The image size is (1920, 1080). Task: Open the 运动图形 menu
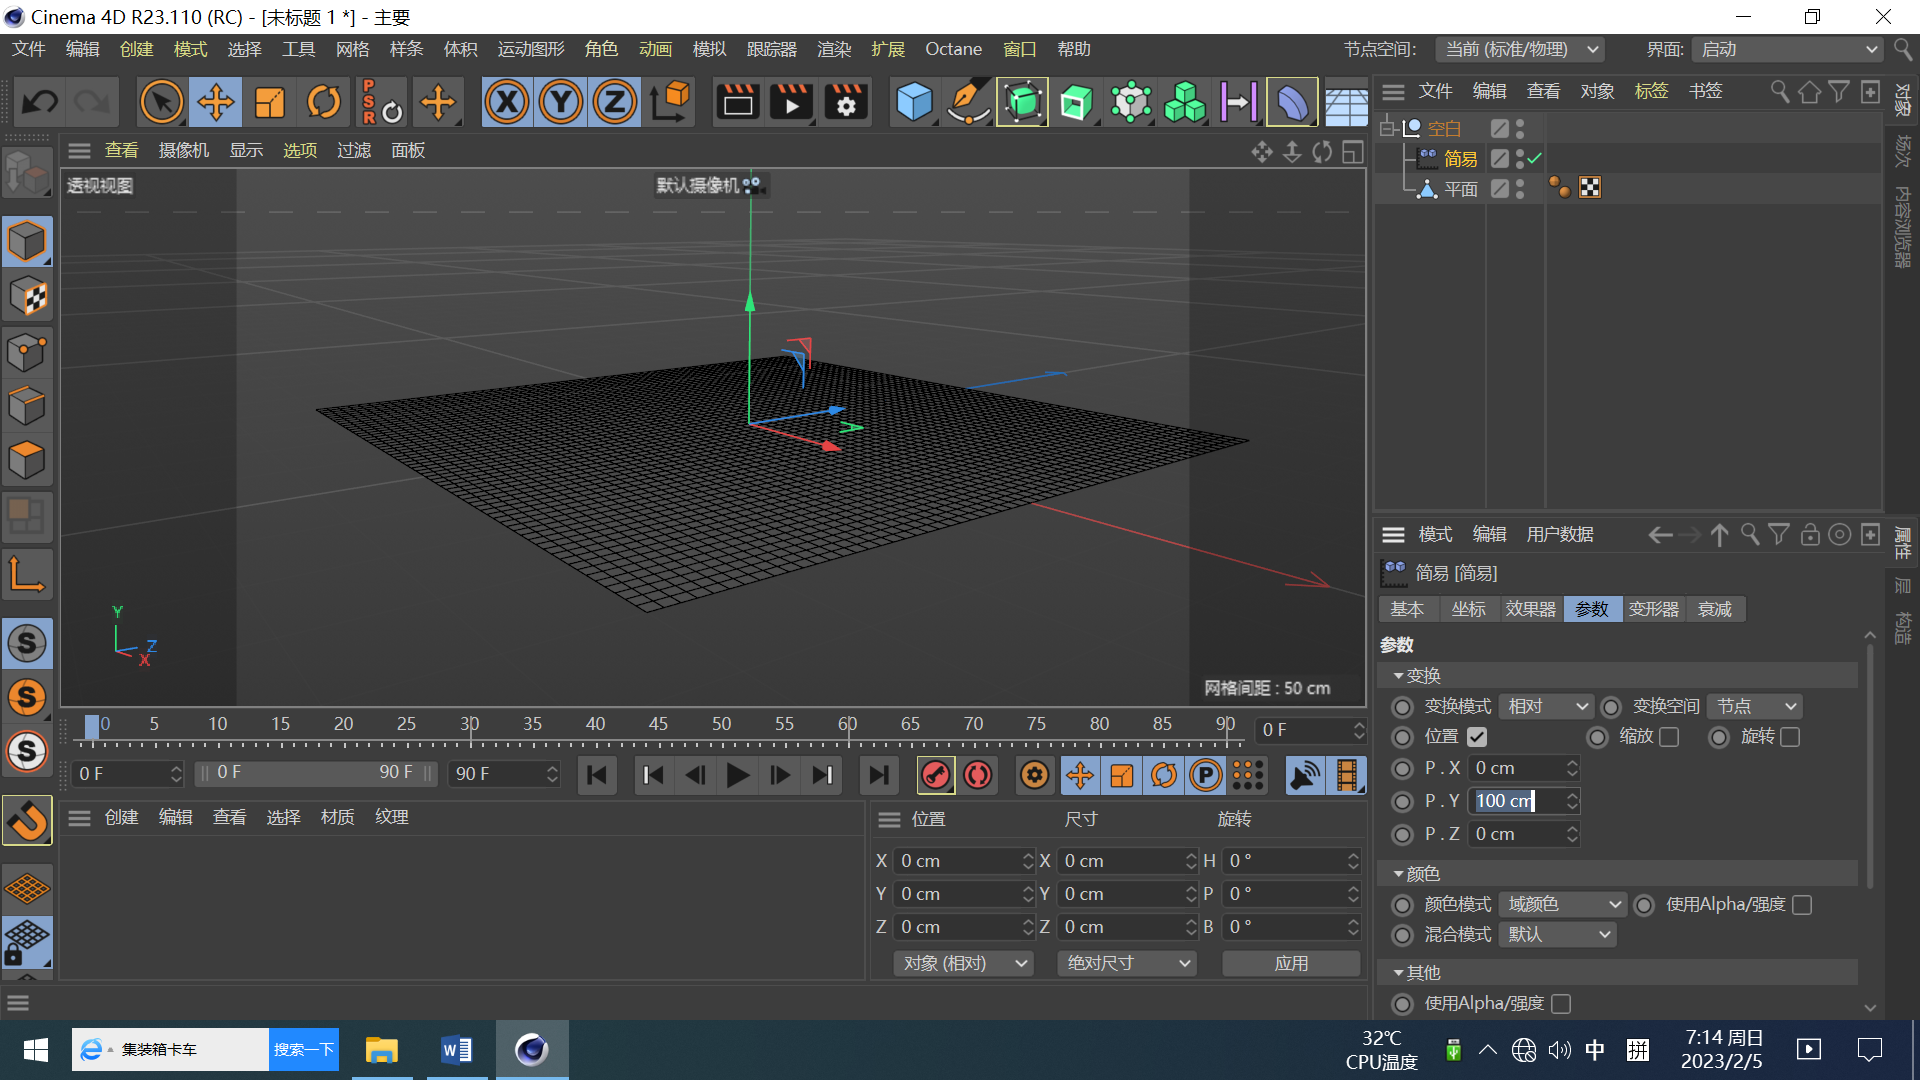tap(531, 49)
